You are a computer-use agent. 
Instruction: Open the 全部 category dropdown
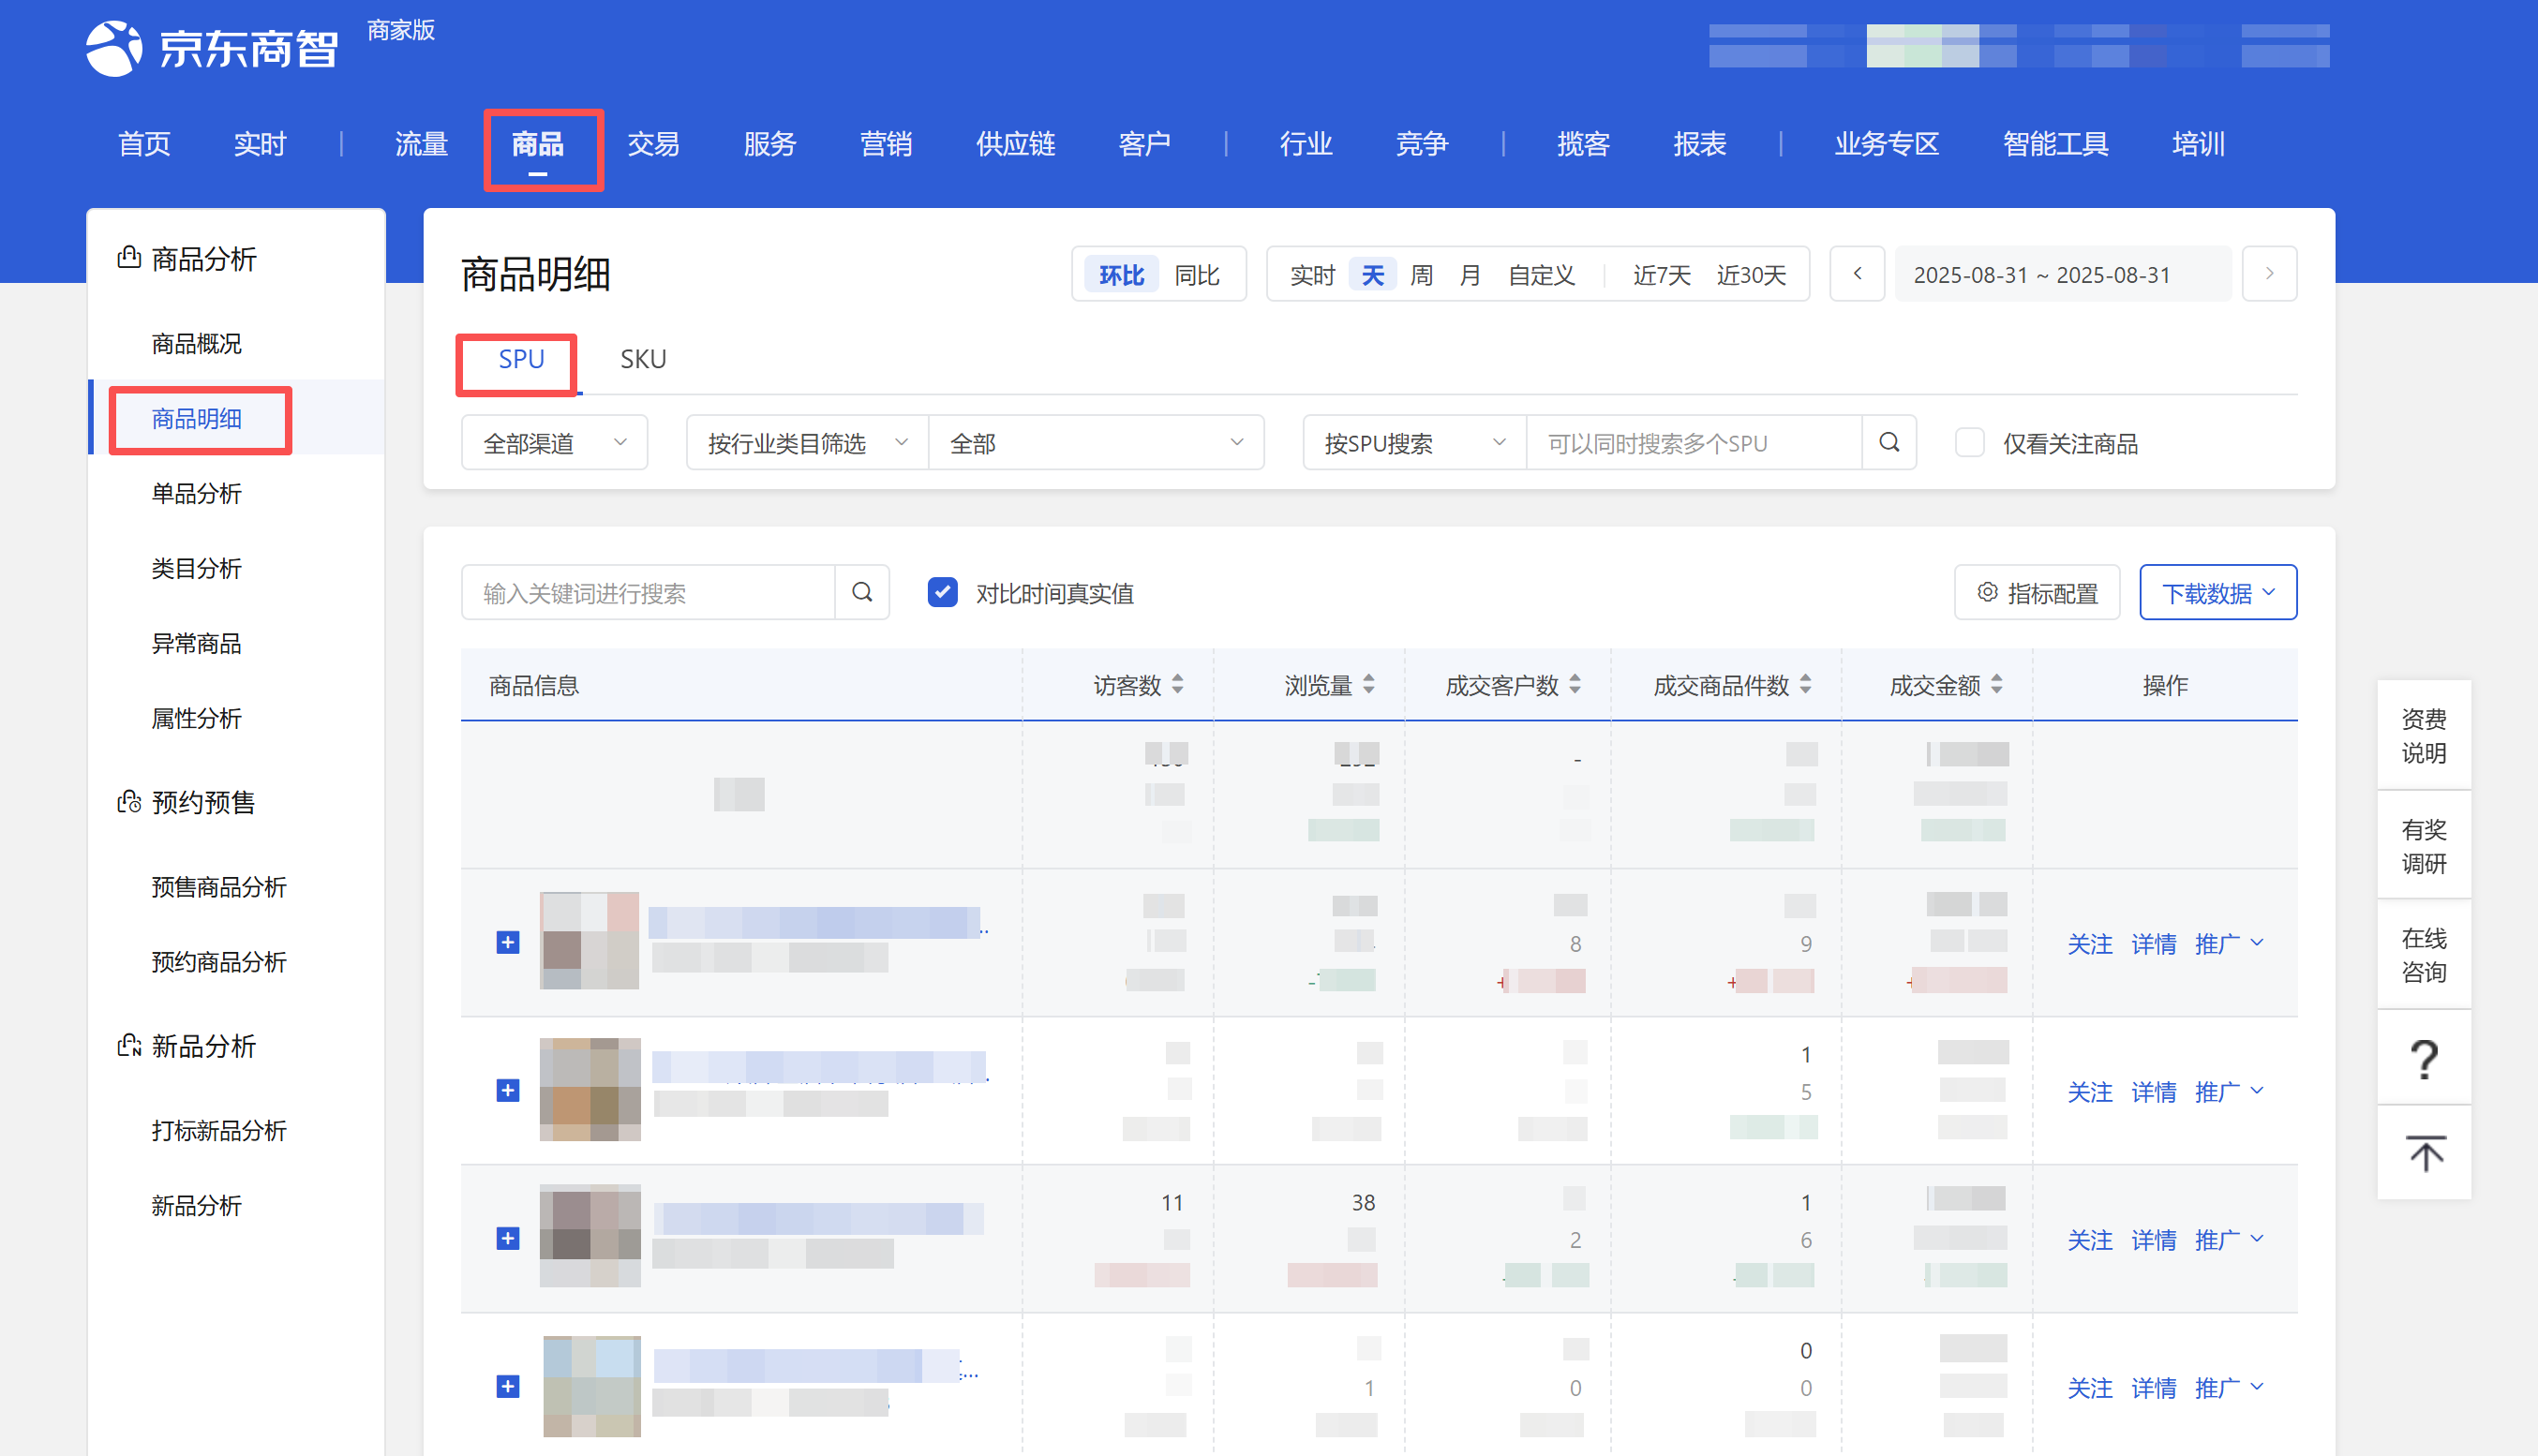(x=1096, y=442)
